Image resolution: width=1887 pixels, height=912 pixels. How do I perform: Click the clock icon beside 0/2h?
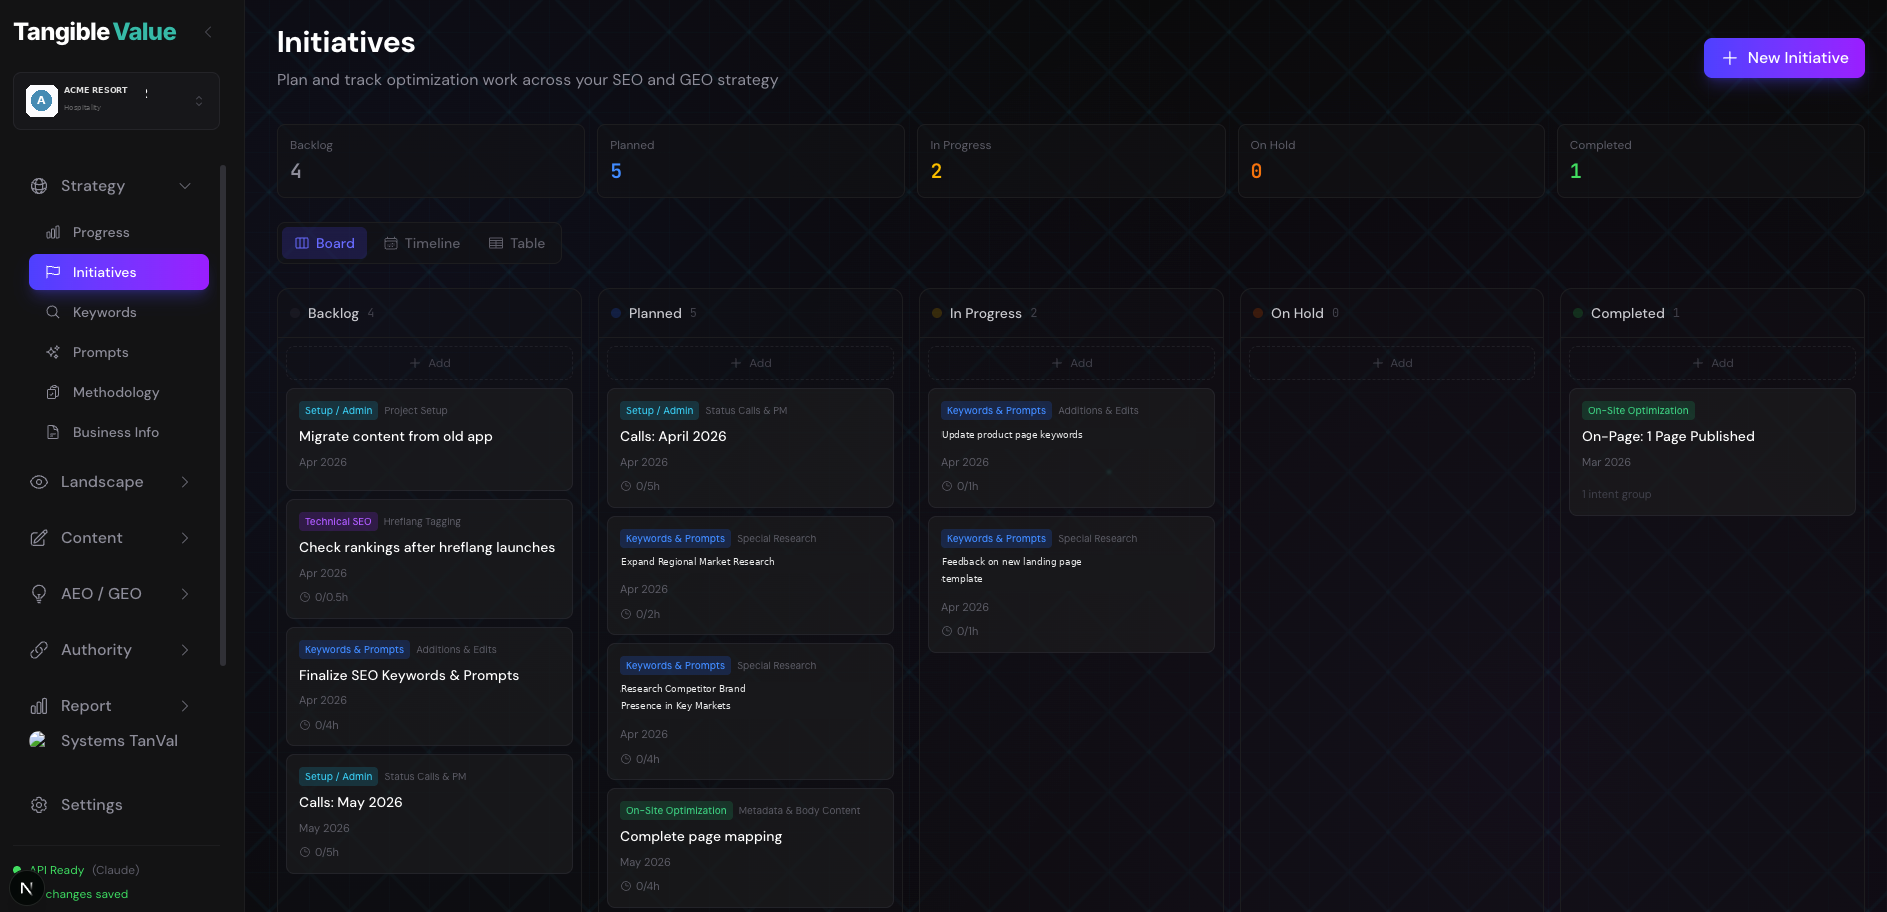pyautogui.click(x=626, y=614)
